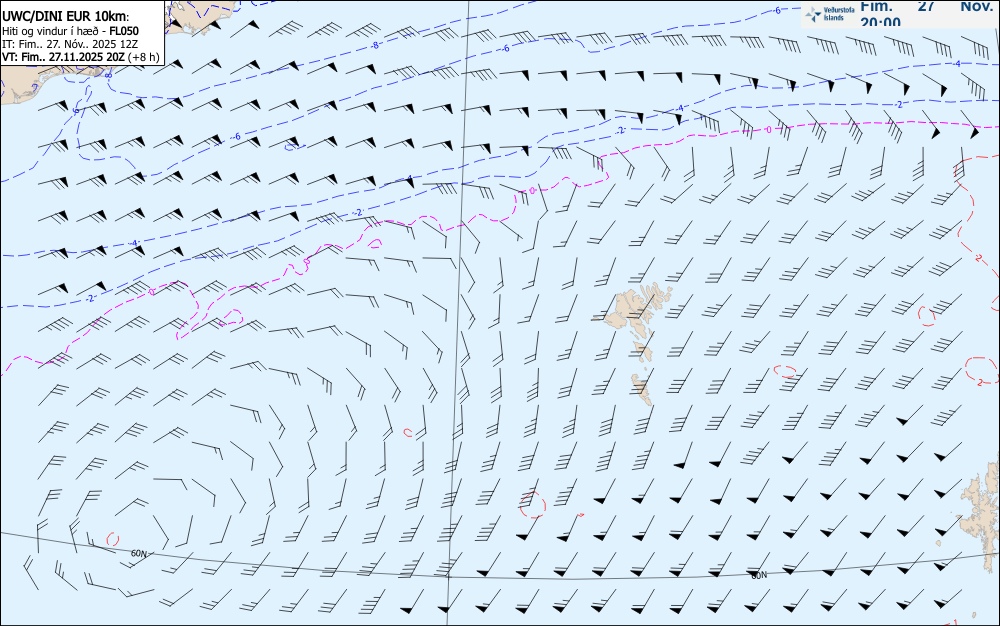
Task: Click the 'Veðurstofa Íslands' logo text
Action: click(x=839, y=14)
